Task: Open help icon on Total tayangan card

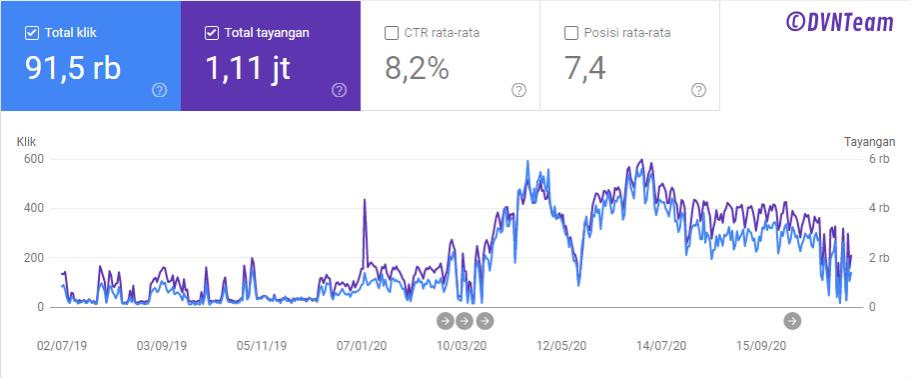Action: [x=339, y=90]
